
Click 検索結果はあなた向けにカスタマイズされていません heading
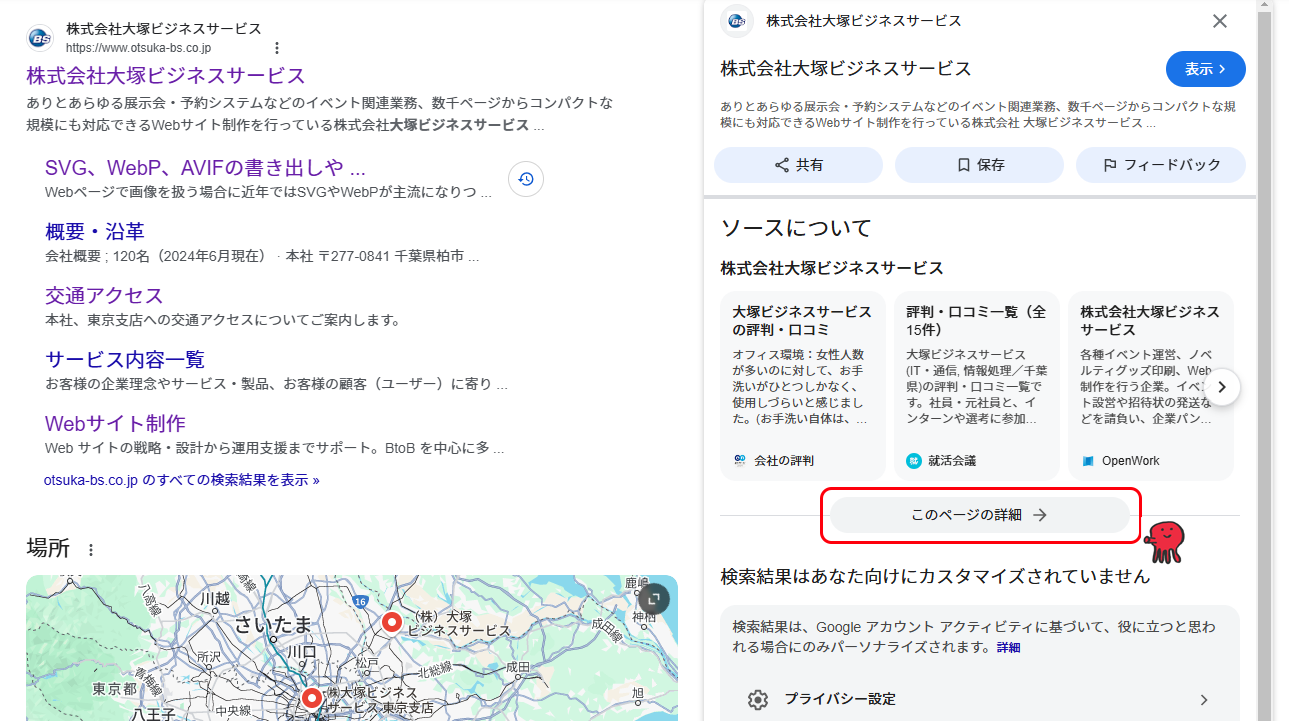click(x=935, y=577)
